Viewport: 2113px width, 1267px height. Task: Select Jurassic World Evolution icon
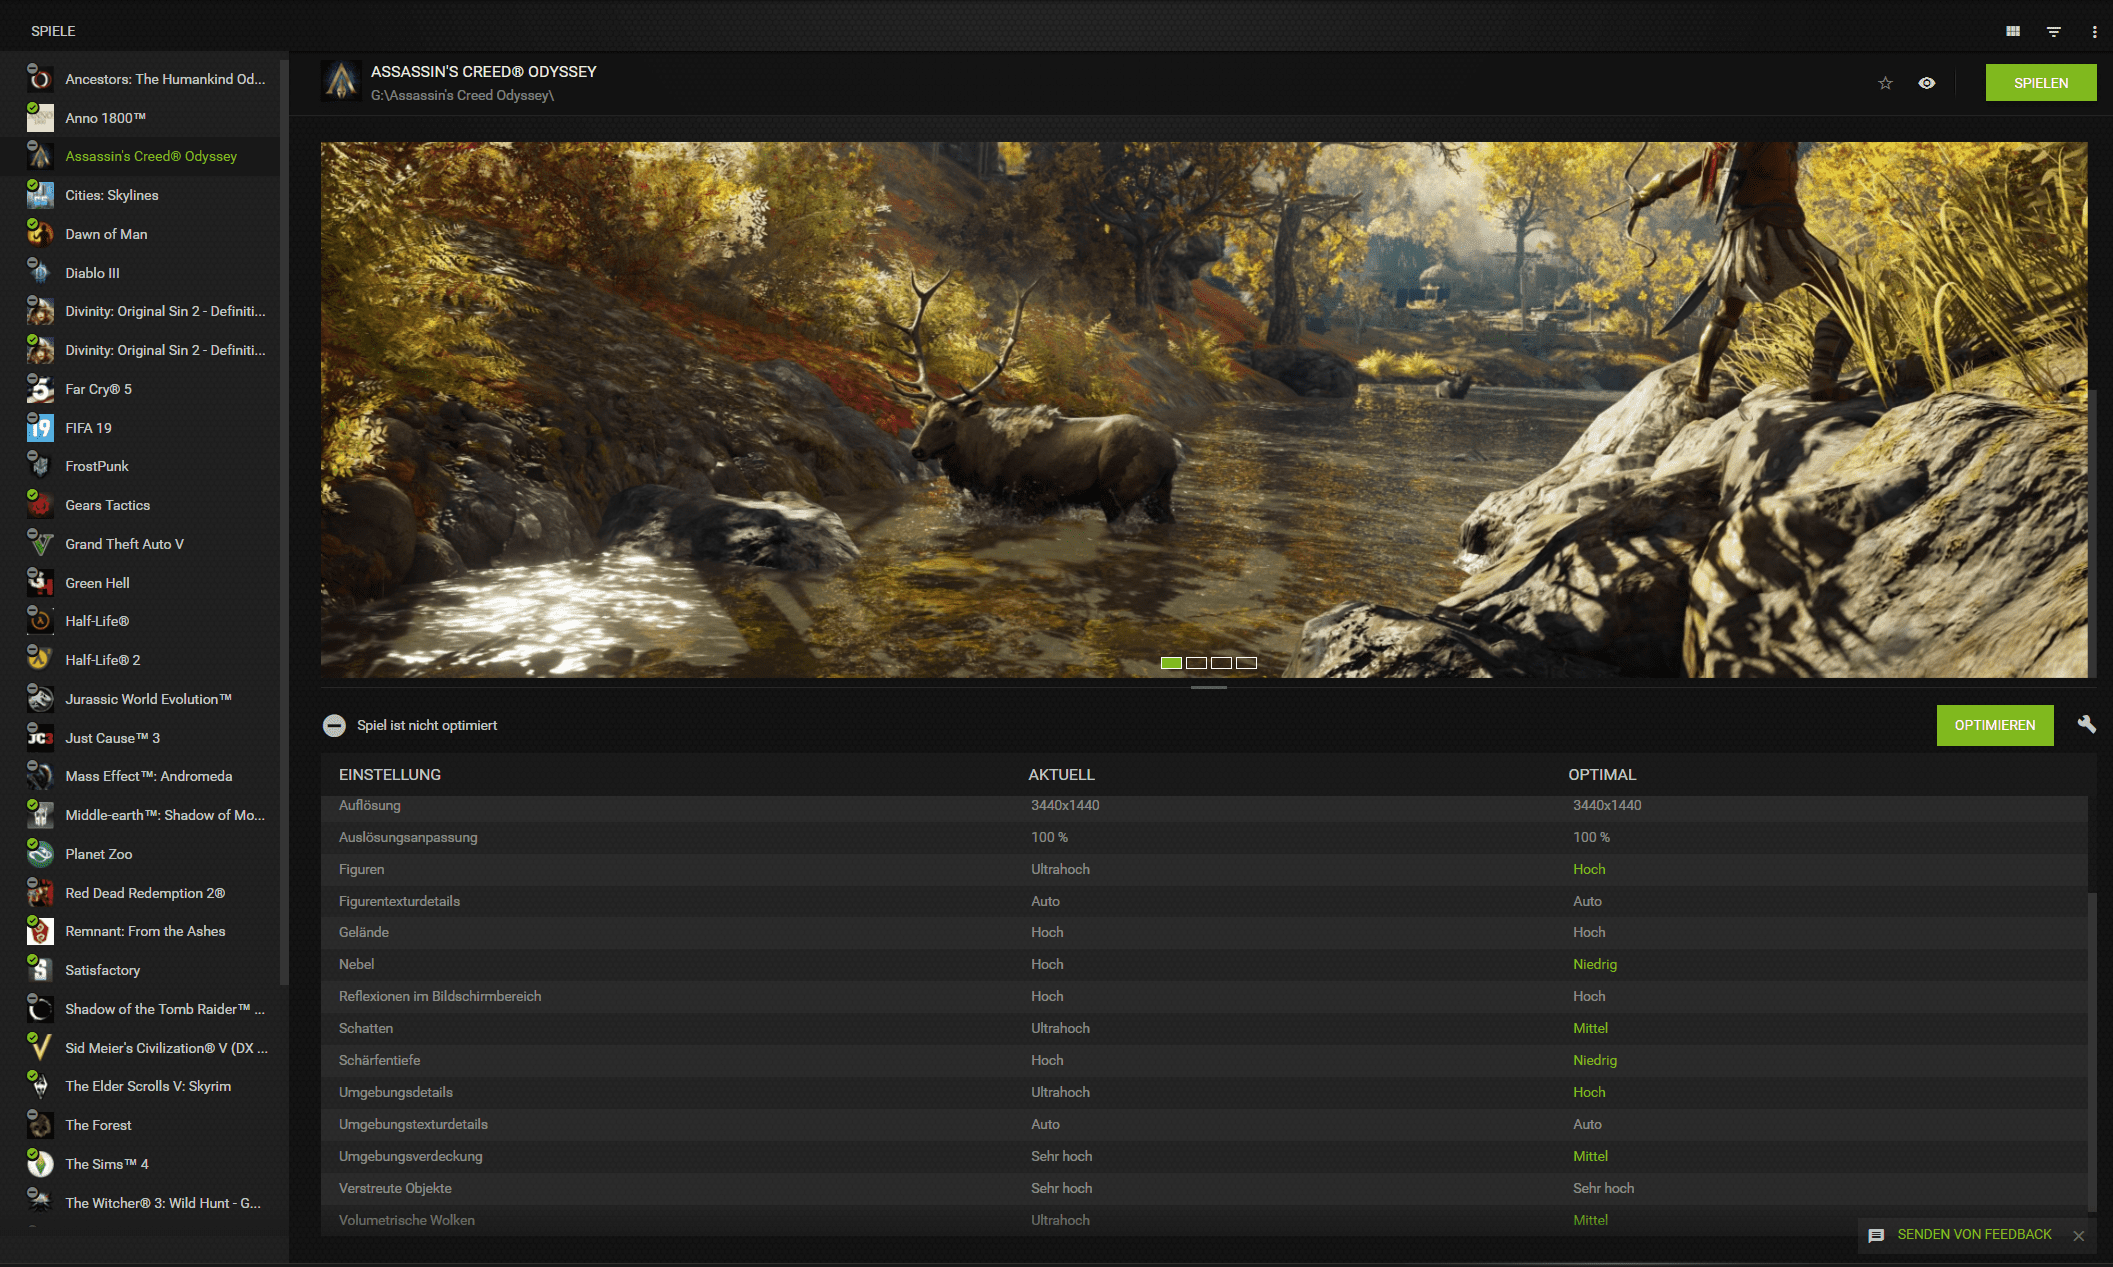(40, 699)
